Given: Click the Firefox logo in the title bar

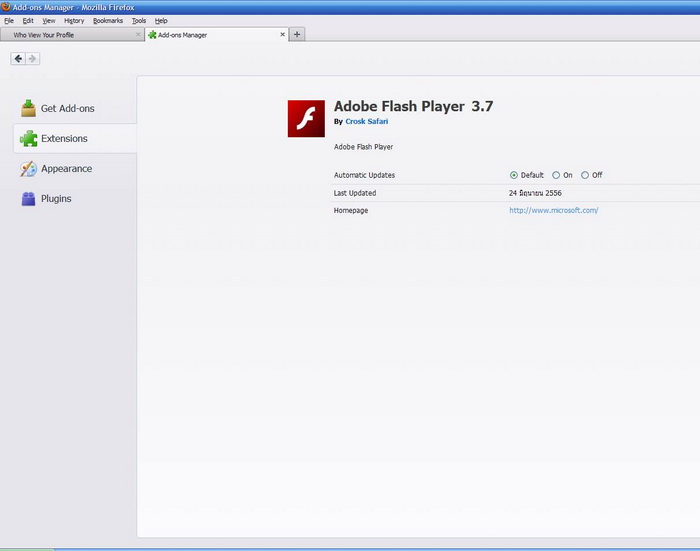Looking at the screenshot, I should click(6, 7).
